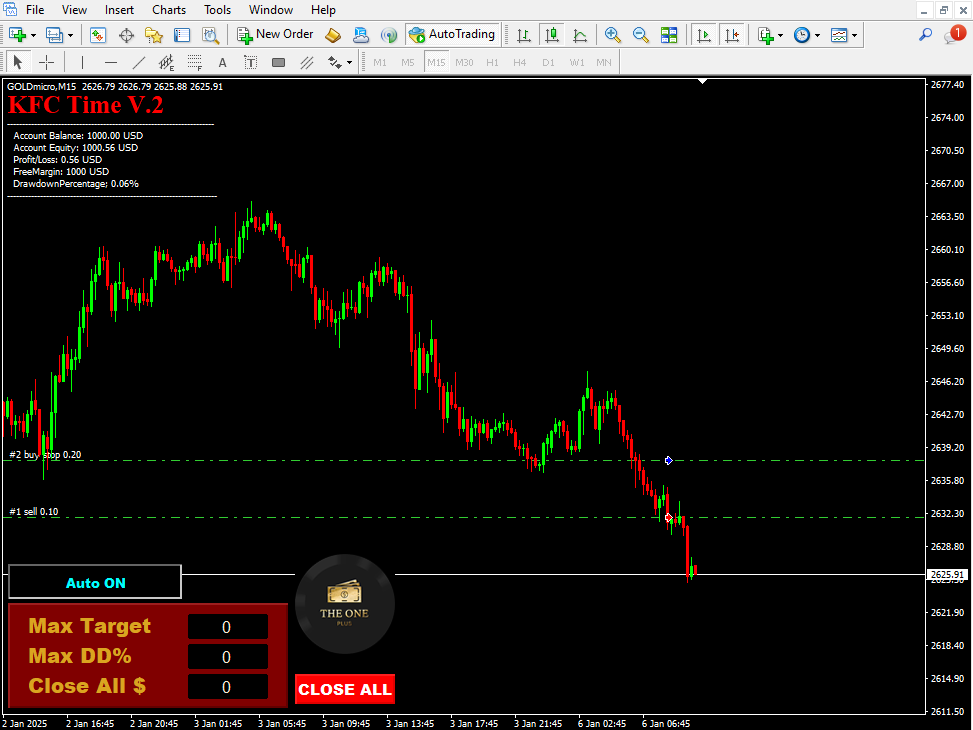Toggle the Auto ON button
This screenshot has height=730, width=973.
click(95, 582)
